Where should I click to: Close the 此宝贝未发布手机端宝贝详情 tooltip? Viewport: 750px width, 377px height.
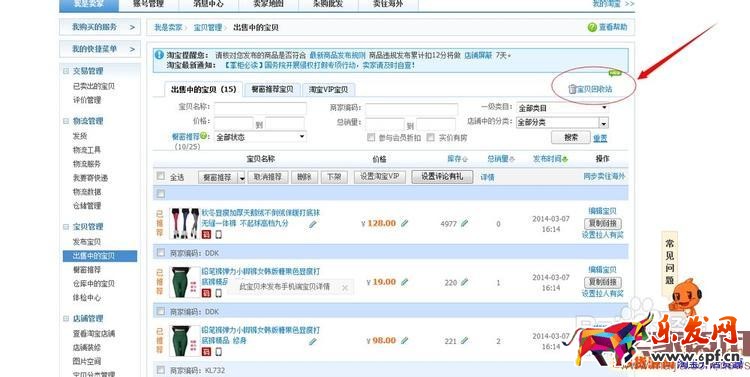pyautogui.click(x=345, y=288)
